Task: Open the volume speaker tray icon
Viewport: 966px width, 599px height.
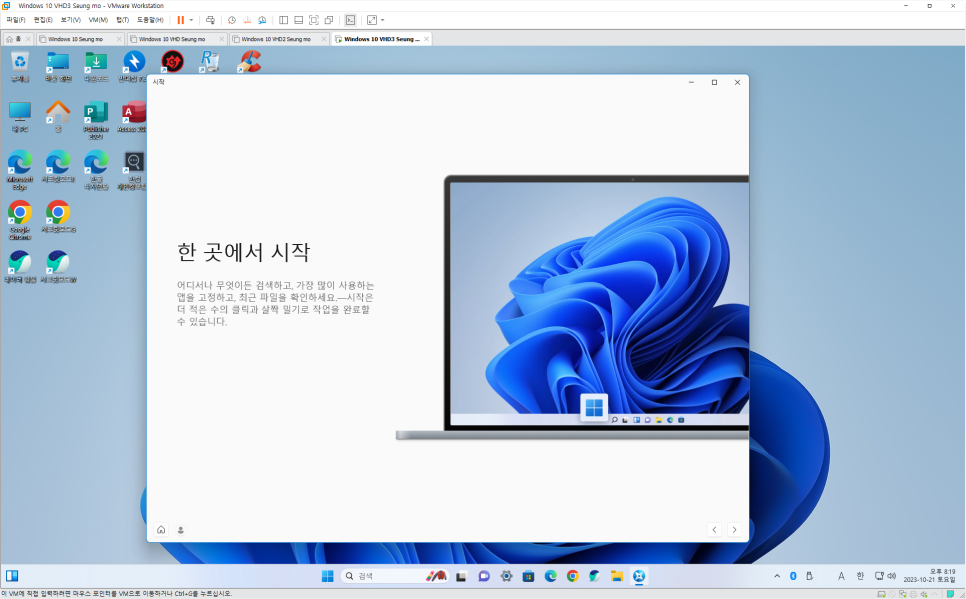Action: pos(891,576)
